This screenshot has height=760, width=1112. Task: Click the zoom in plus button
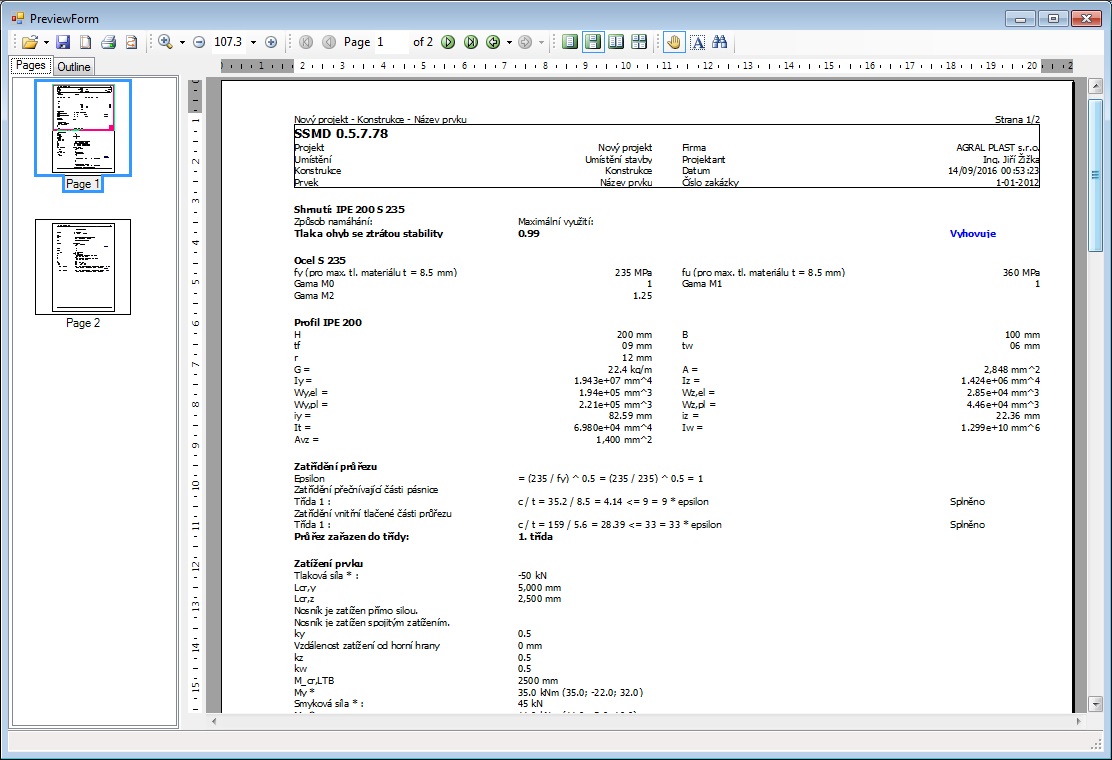[271, 42]
